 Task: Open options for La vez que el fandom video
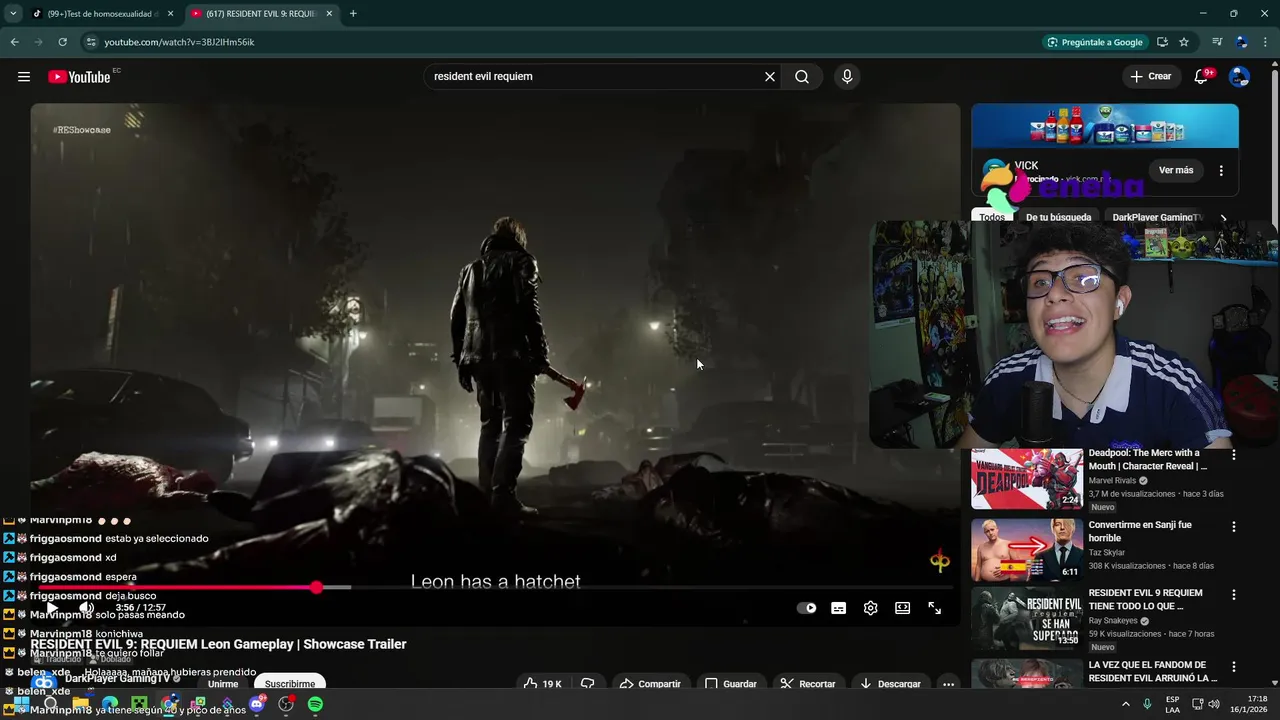click(x=1233, y=666)
